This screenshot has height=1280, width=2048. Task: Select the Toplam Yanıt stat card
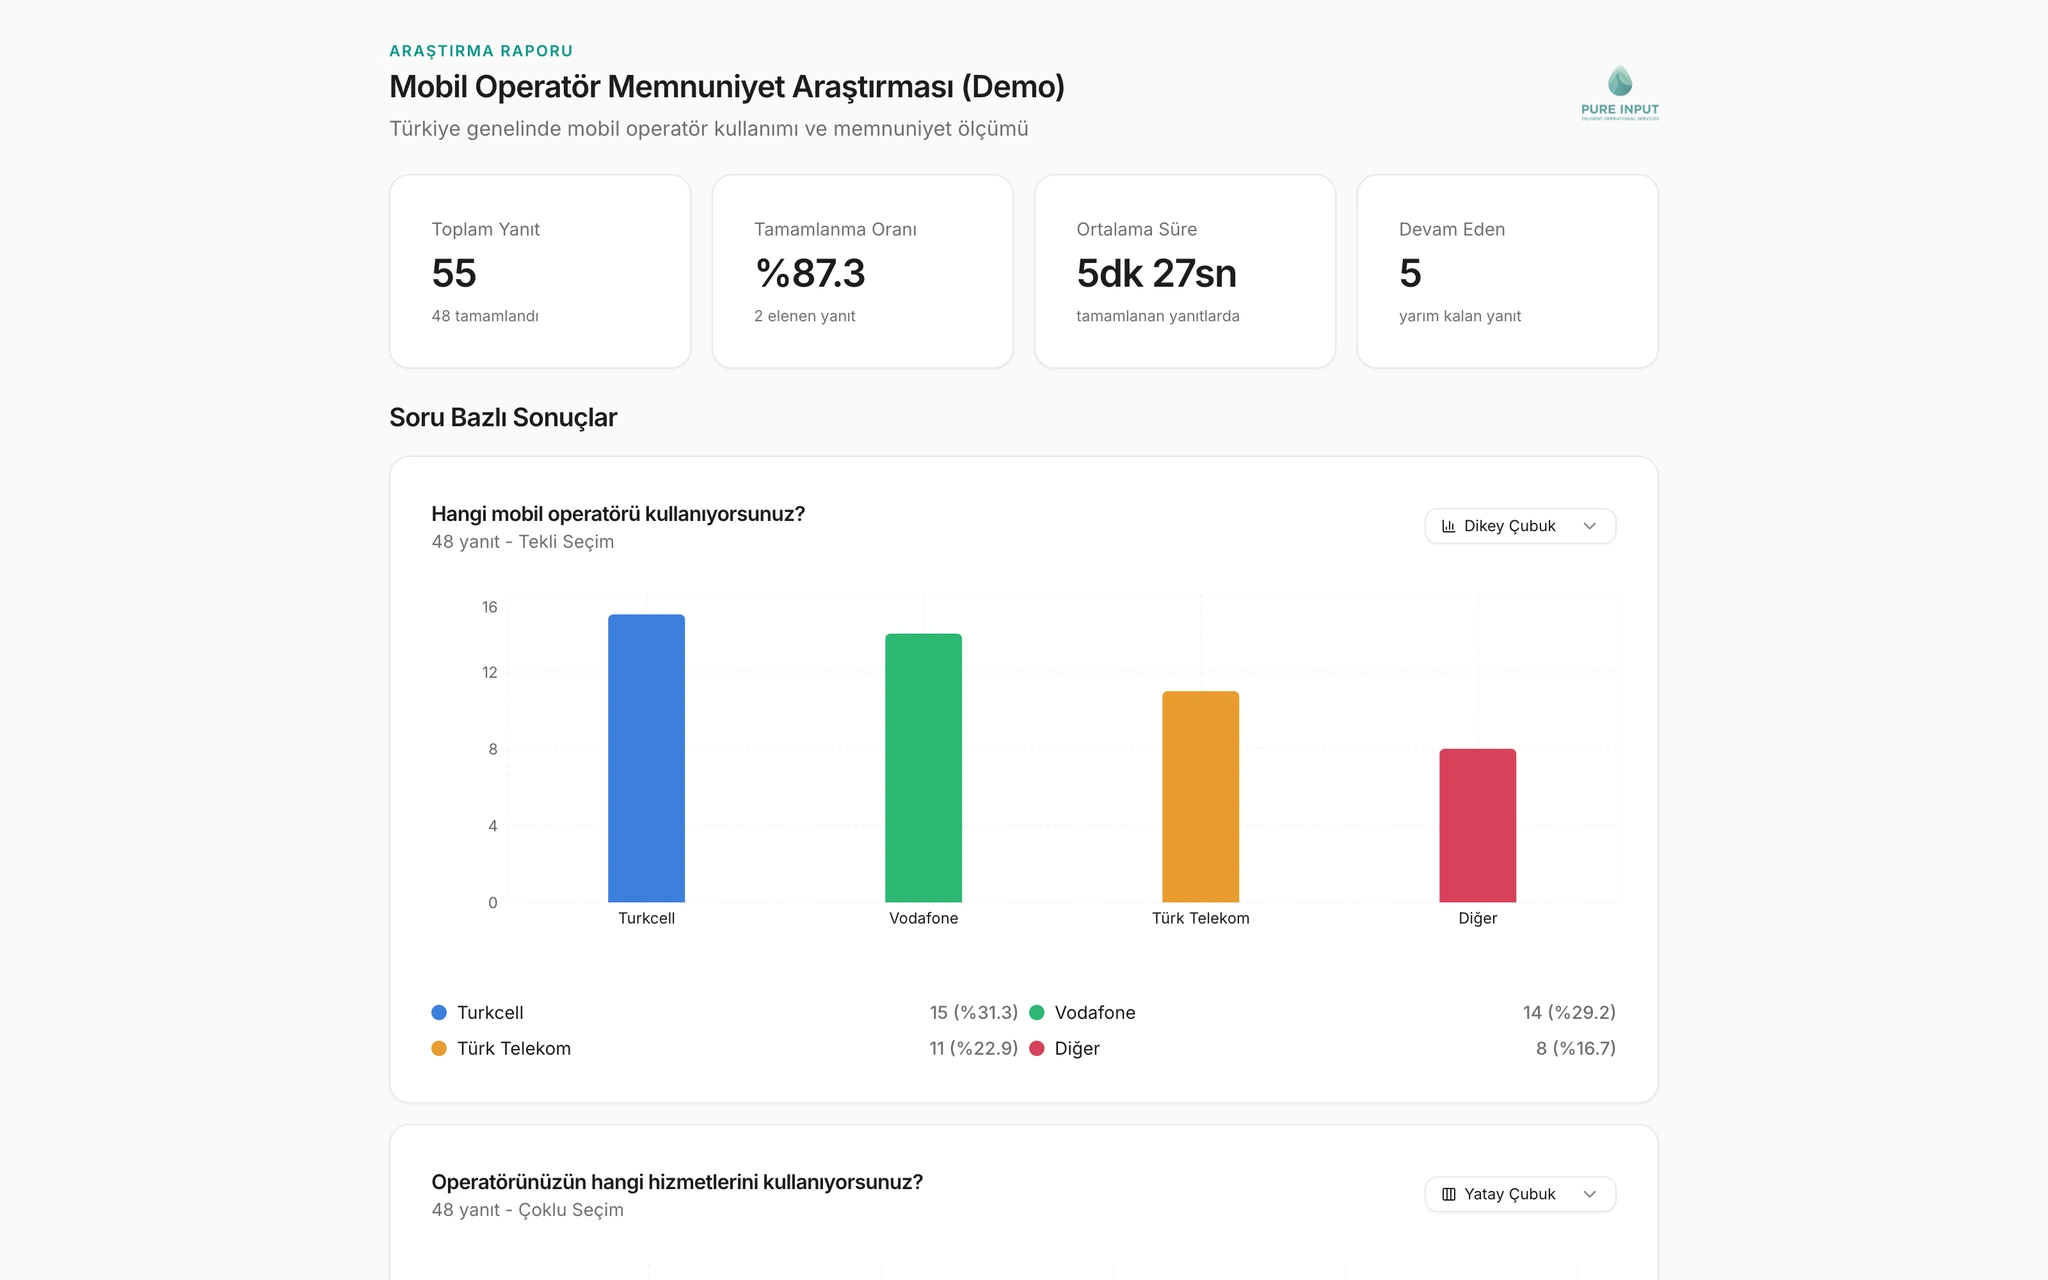[540, 271]
